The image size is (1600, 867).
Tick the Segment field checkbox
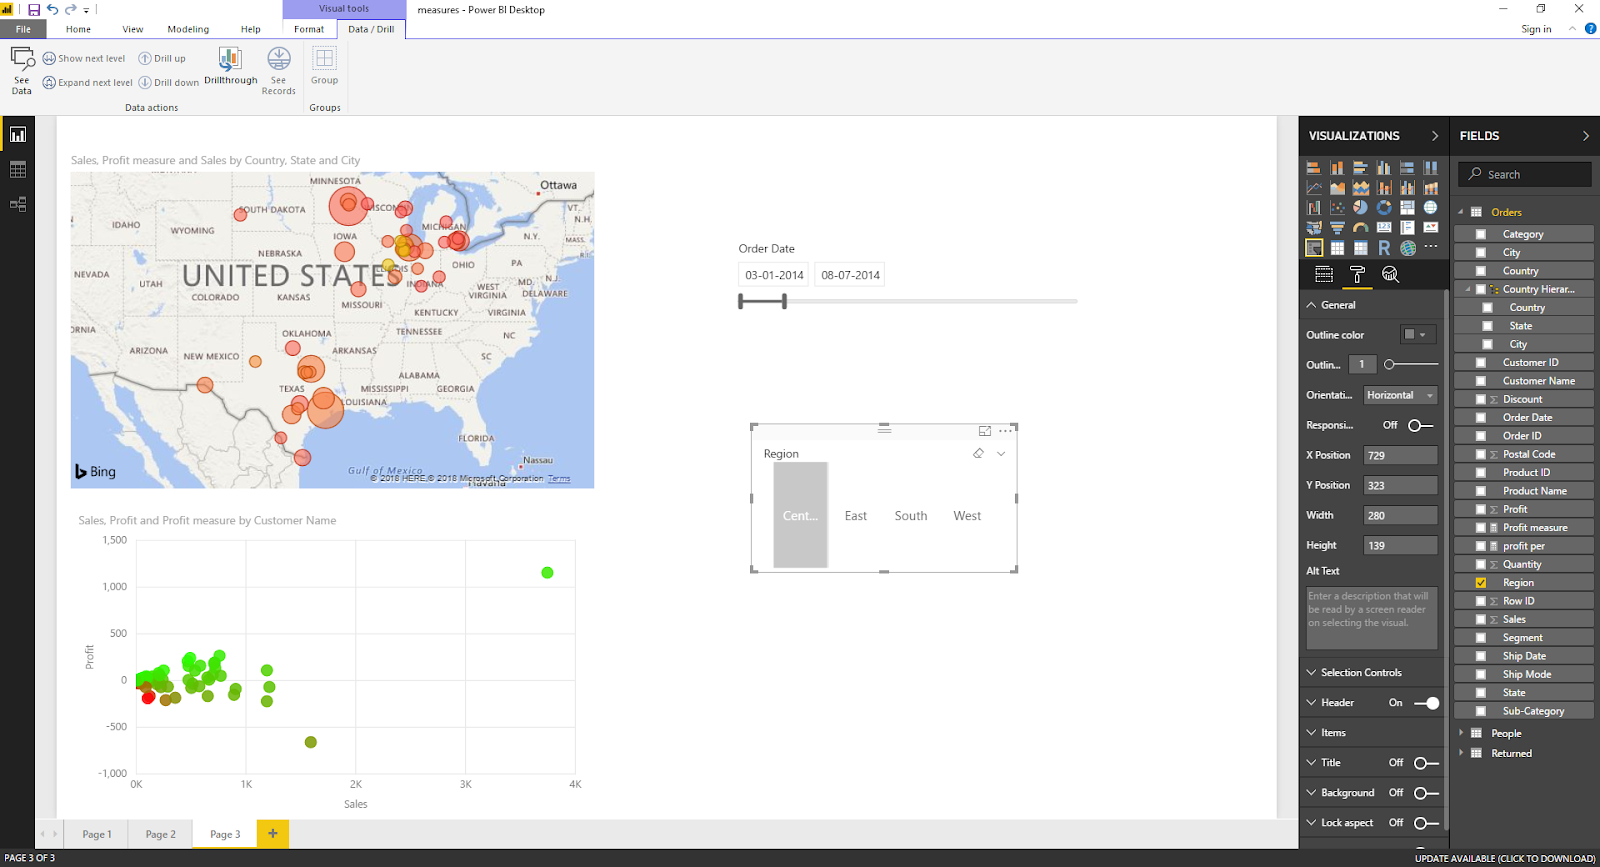point(1481,638)
